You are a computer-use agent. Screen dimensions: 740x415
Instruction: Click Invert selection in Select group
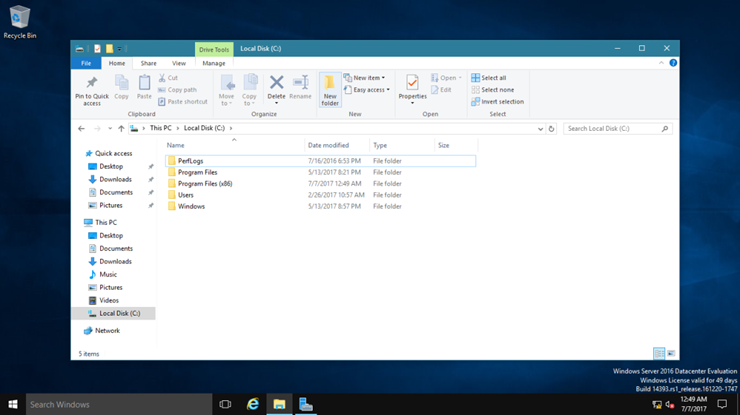tap(497, 102)
